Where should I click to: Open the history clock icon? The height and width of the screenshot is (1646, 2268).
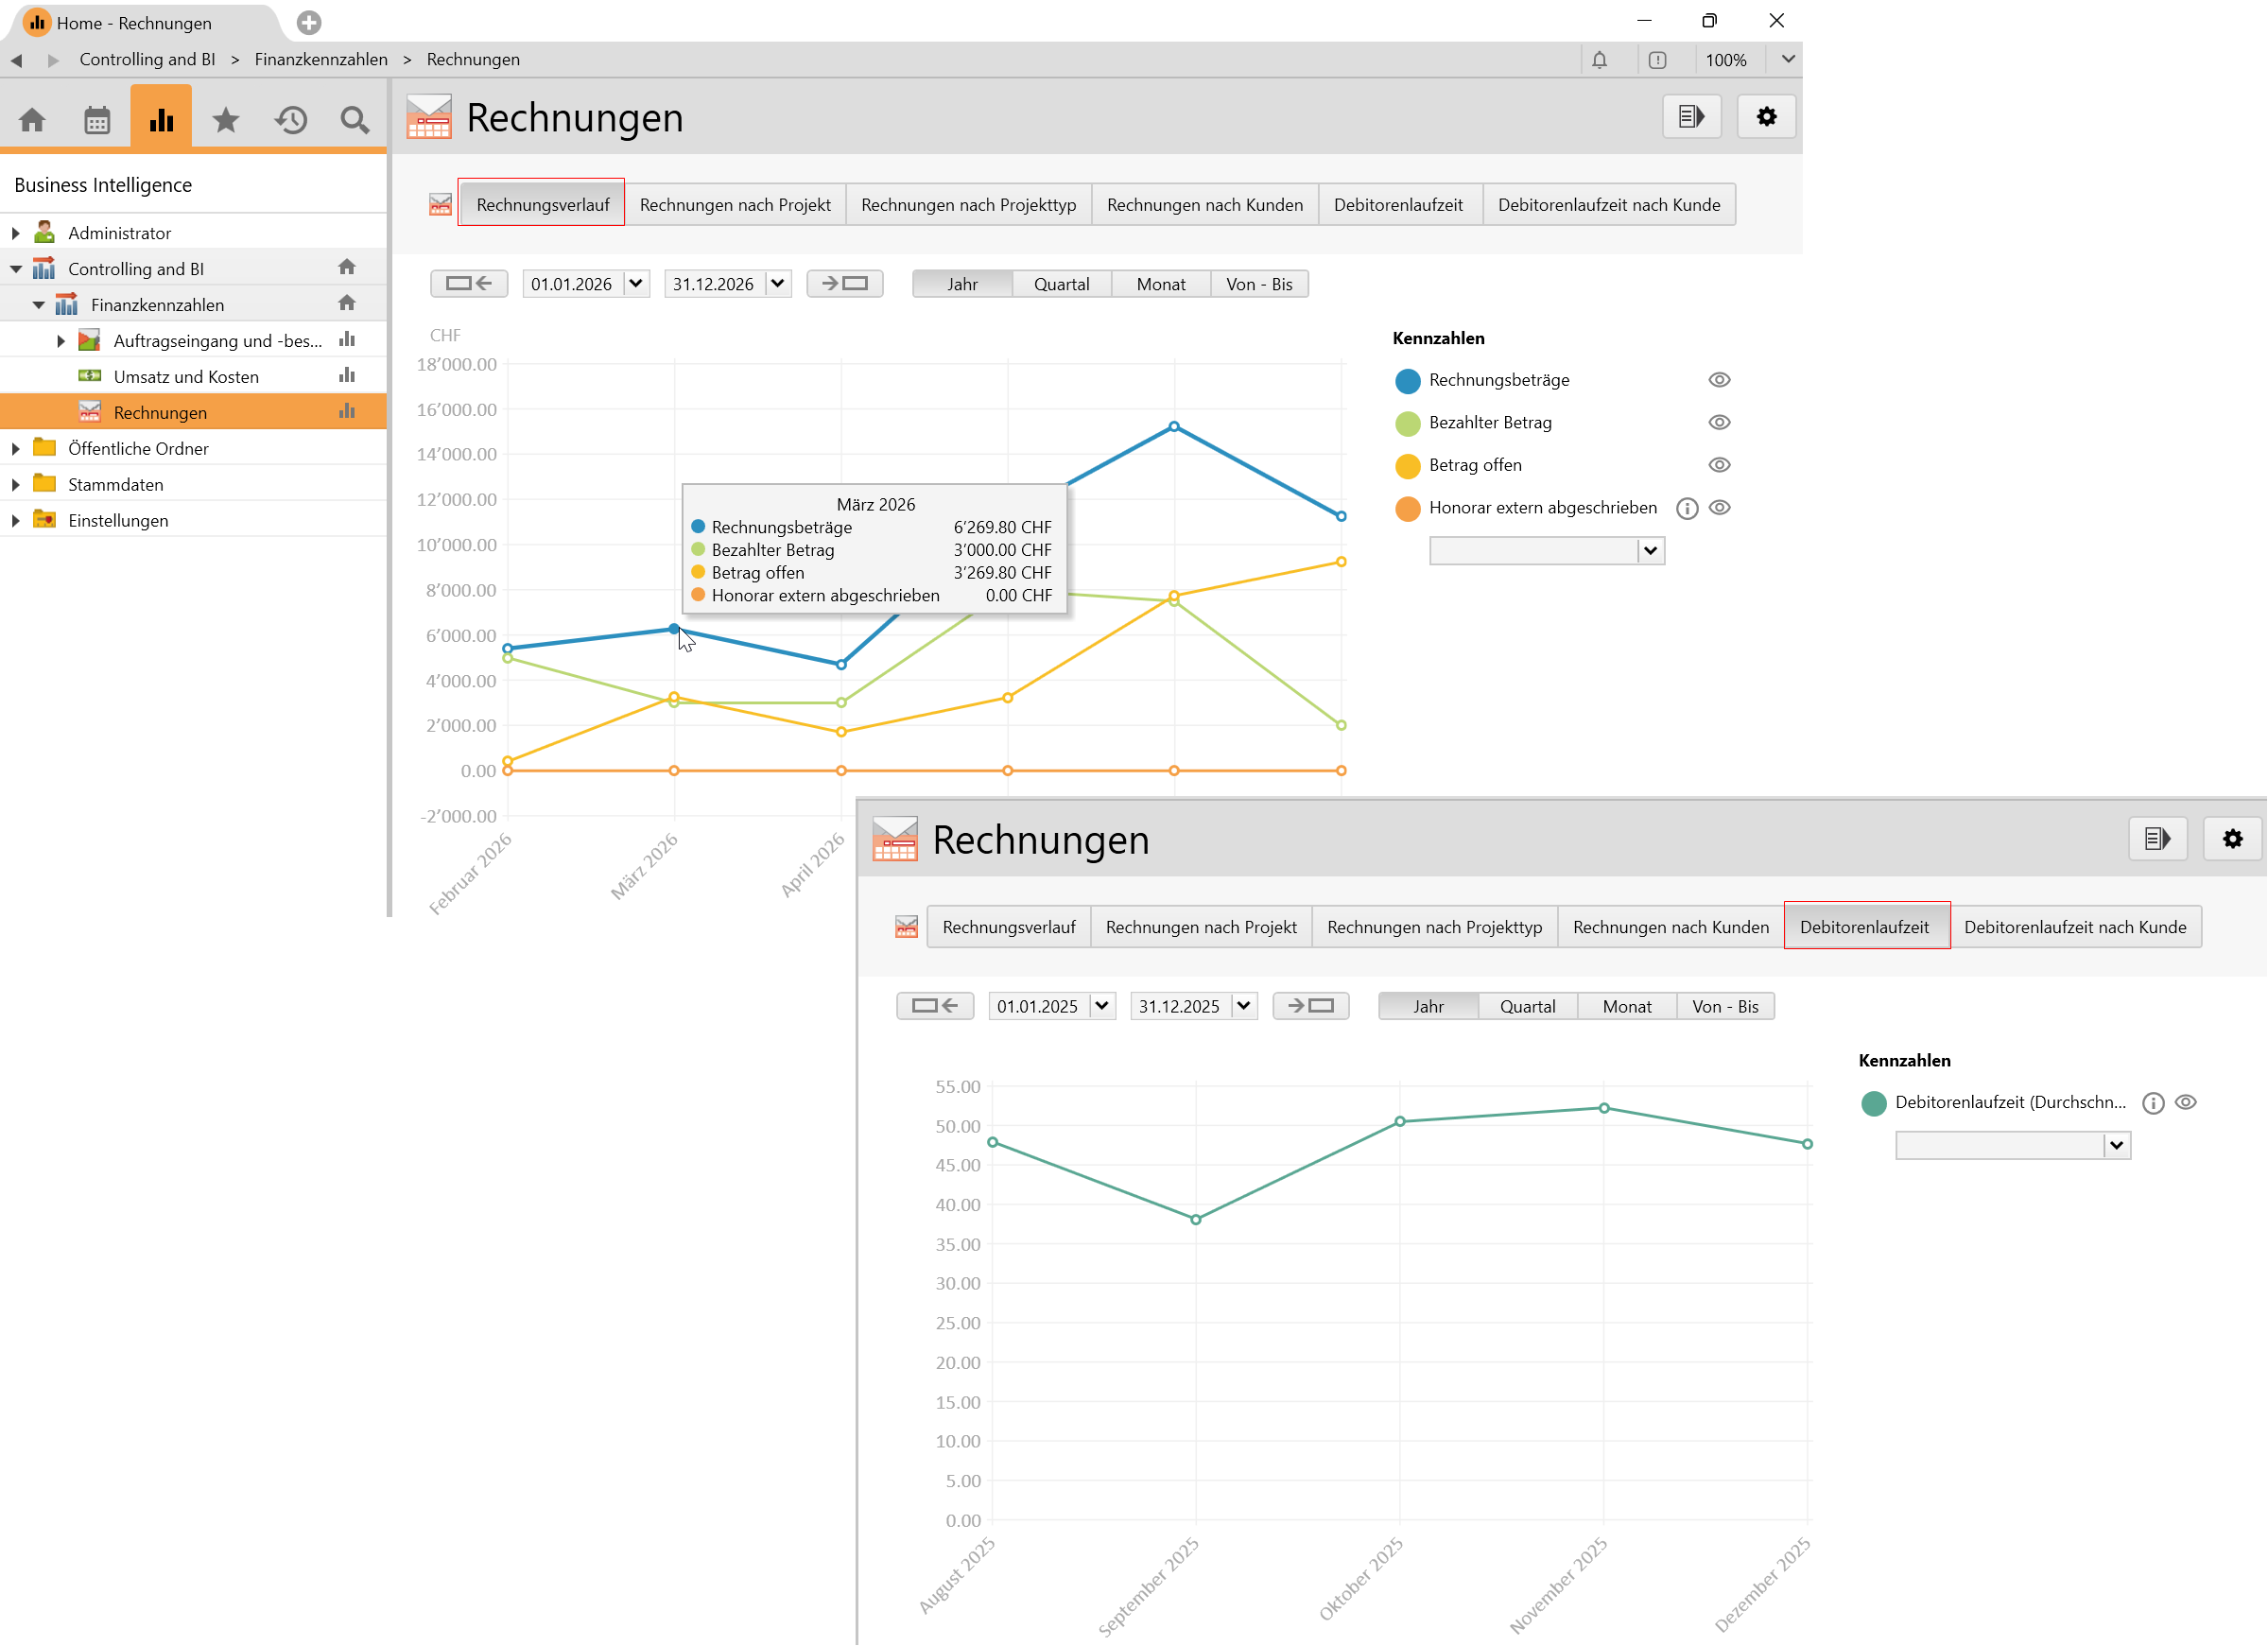click(291, 120)
